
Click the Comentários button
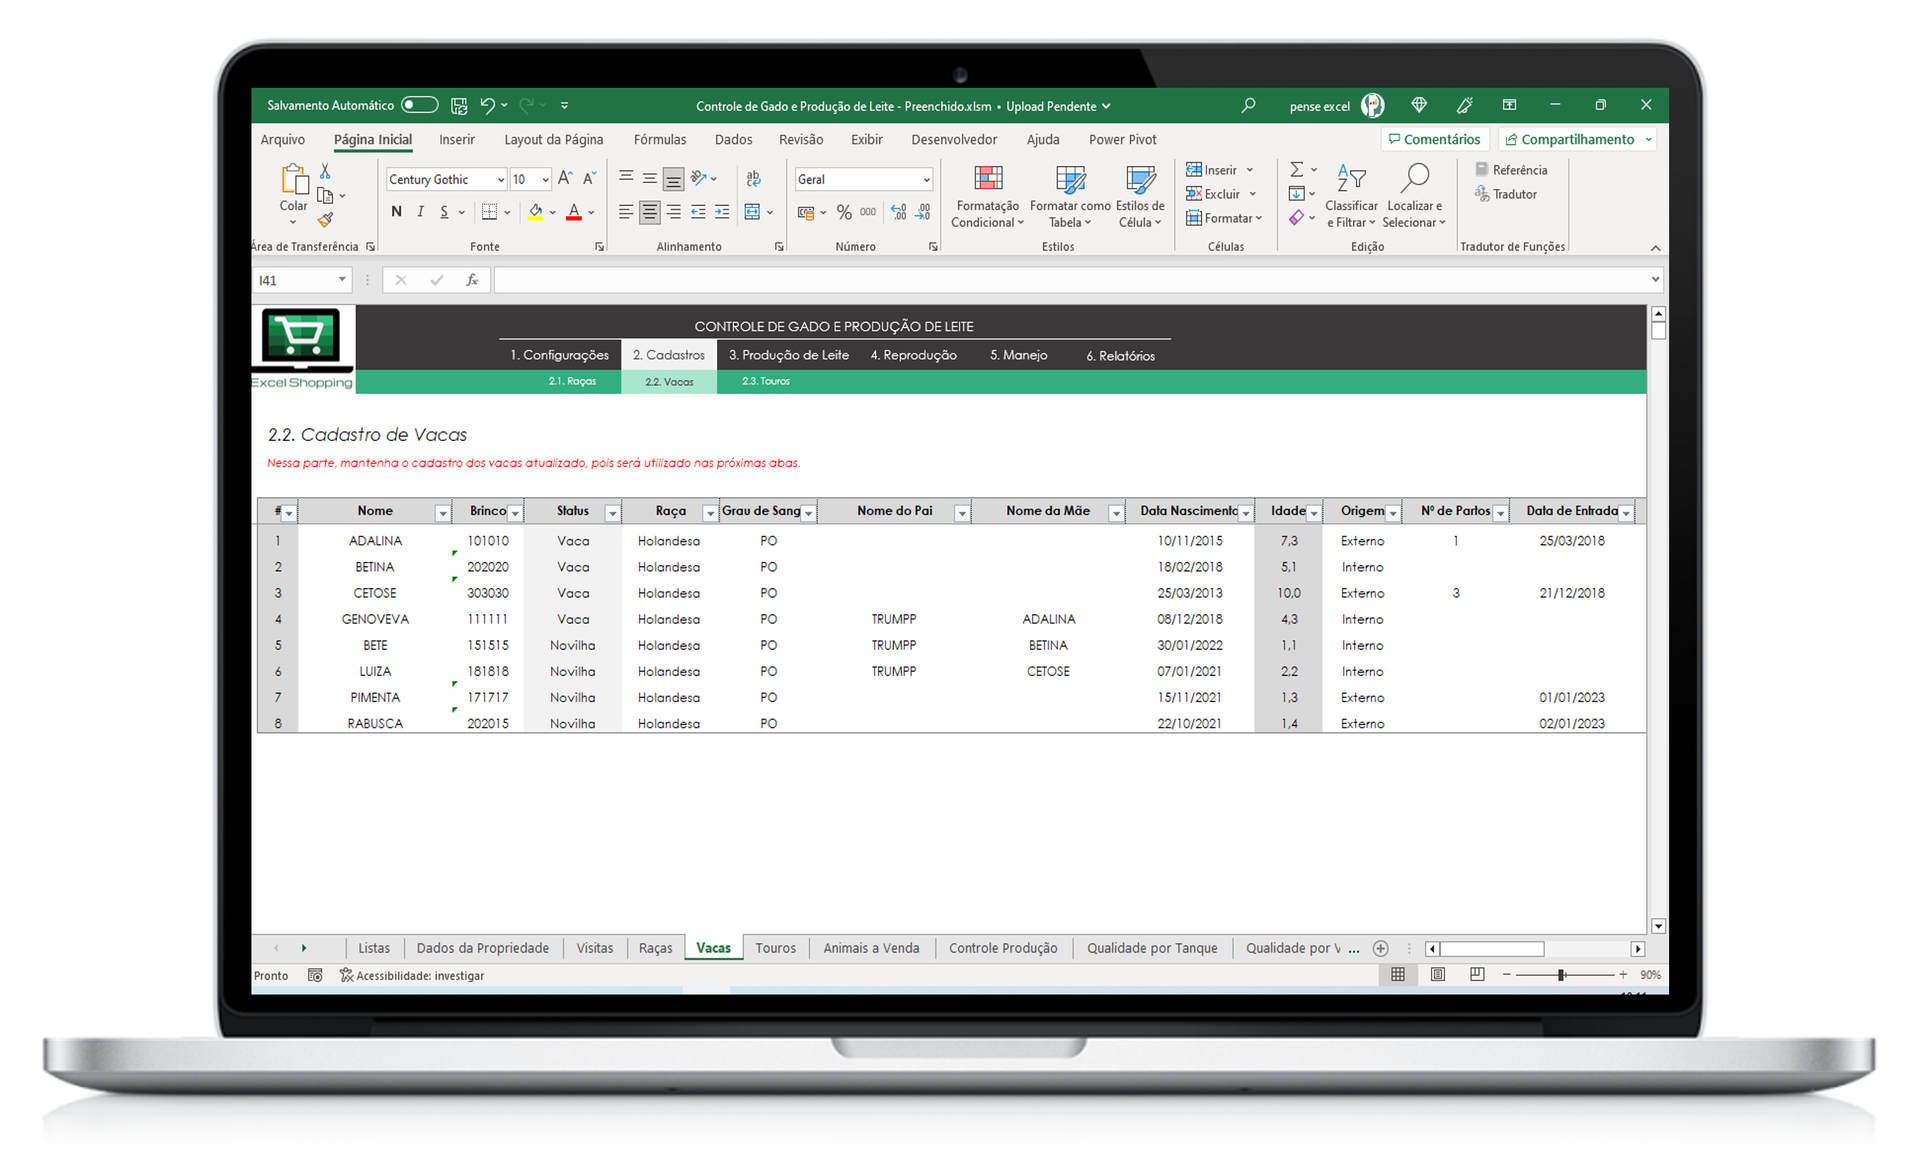click(1434, 140)
